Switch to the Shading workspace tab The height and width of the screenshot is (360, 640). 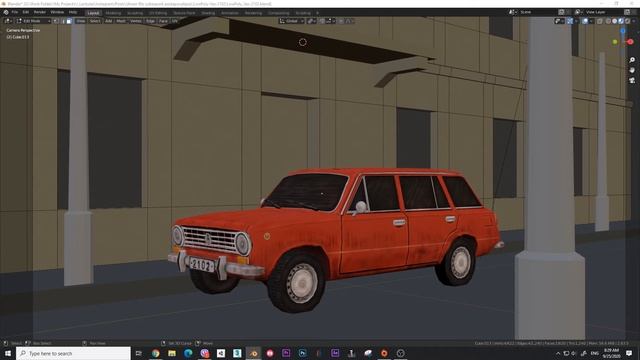click(208, 13)
